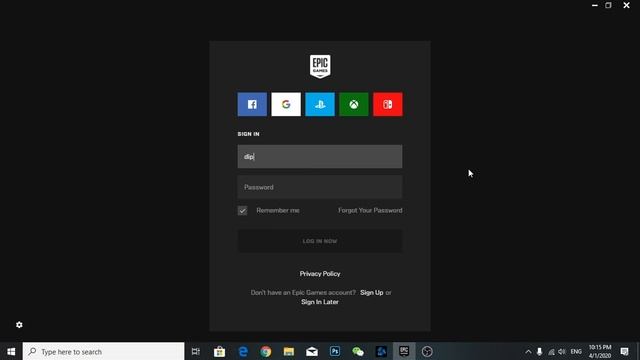Open network status tray icon

551,352
